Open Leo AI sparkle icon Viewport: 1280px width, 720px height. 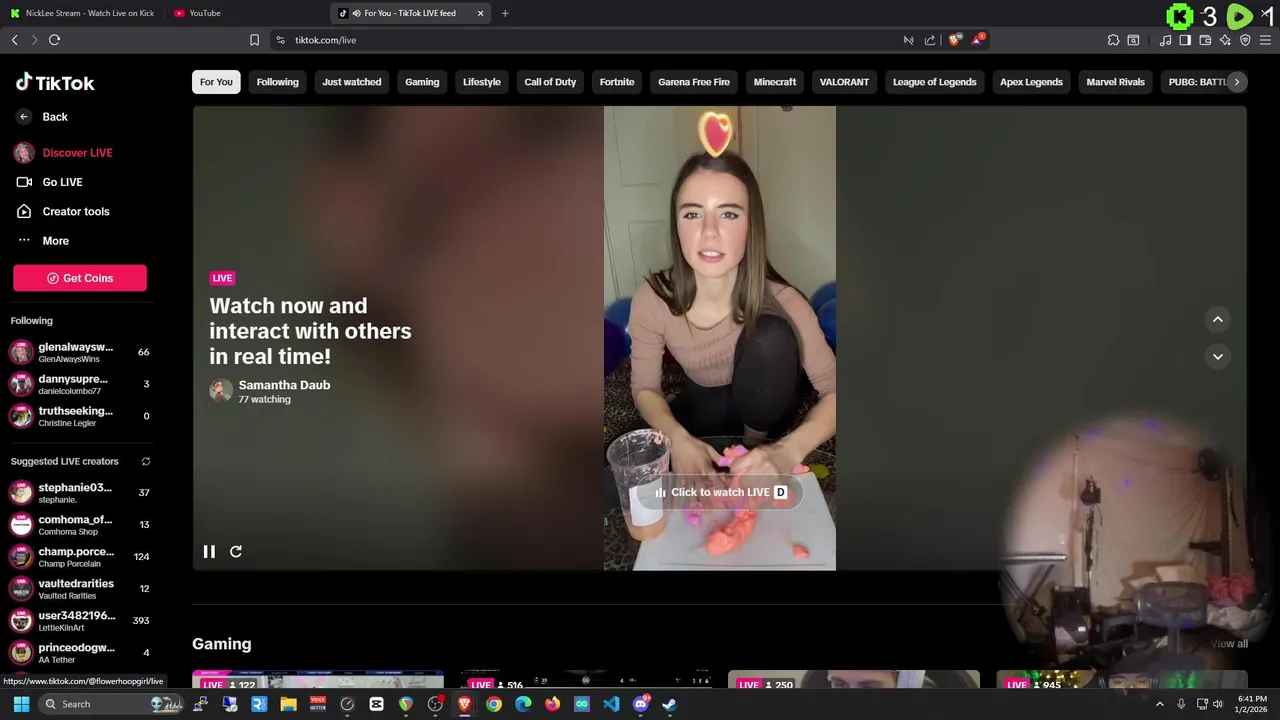pos(1225,40)
